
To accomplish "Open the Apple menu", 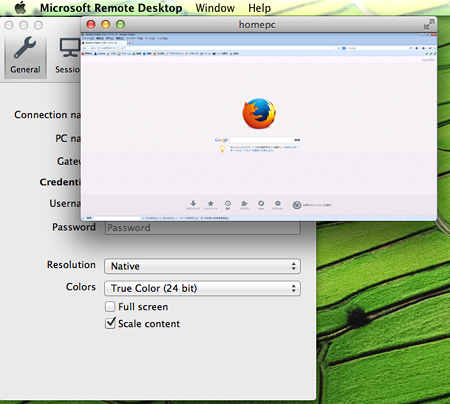I will tap(20, 8).
